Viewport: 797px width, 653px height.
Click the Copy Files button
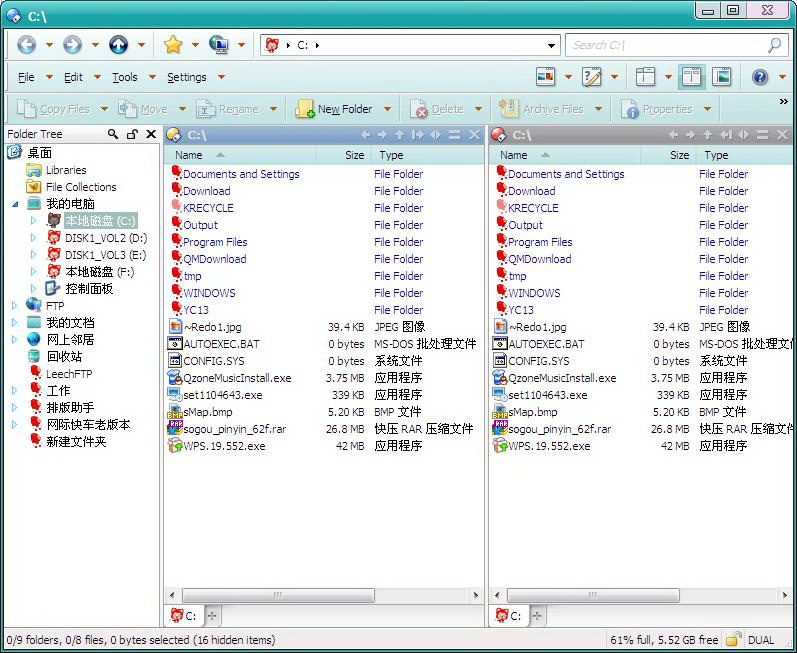click(54, 109)
